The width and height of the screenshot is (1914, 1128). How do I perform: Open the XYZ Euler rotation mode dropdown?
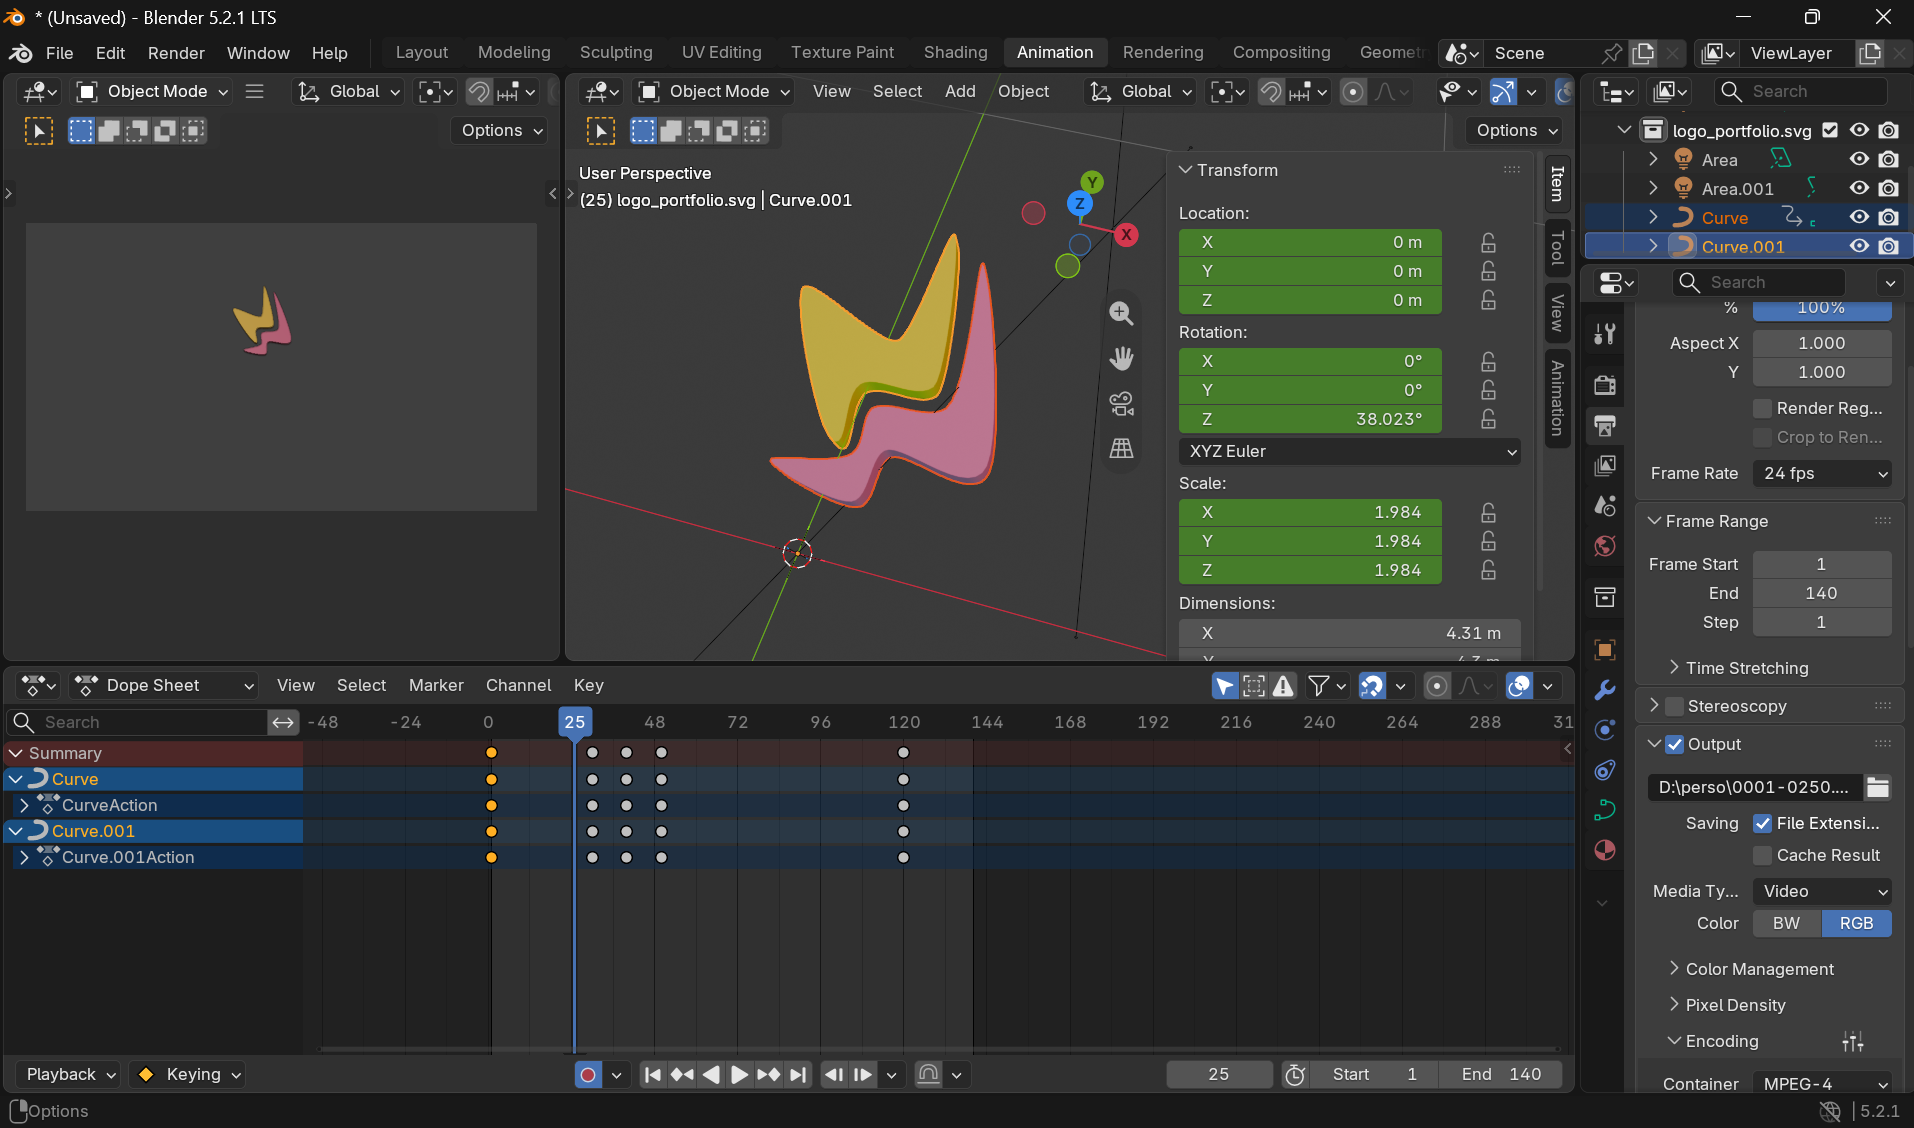tap(1350, 451)
